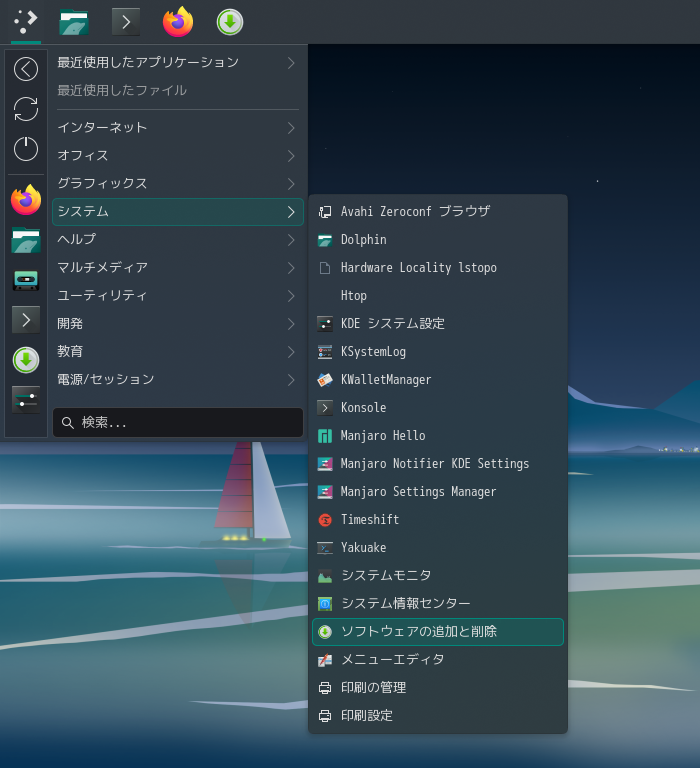Screen dimensions: 700x768
Task: Open Konsole favorite in launcher sidebar
Action: pyautogui.click(x=26, y=320)
